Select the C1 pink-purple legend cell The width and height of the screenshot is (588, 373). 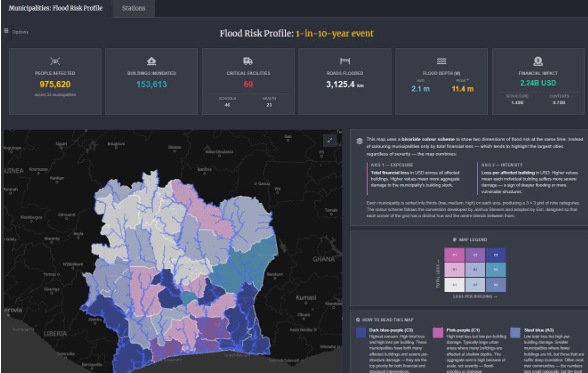coord(454,255)
